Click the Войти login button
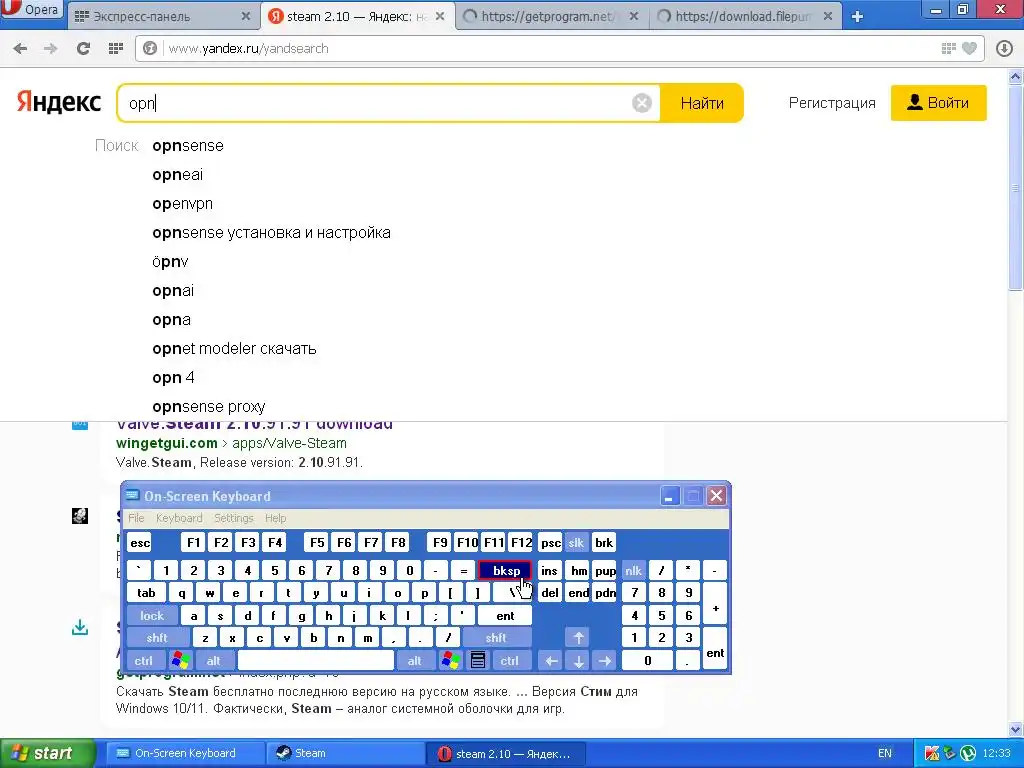 (938, 103)
